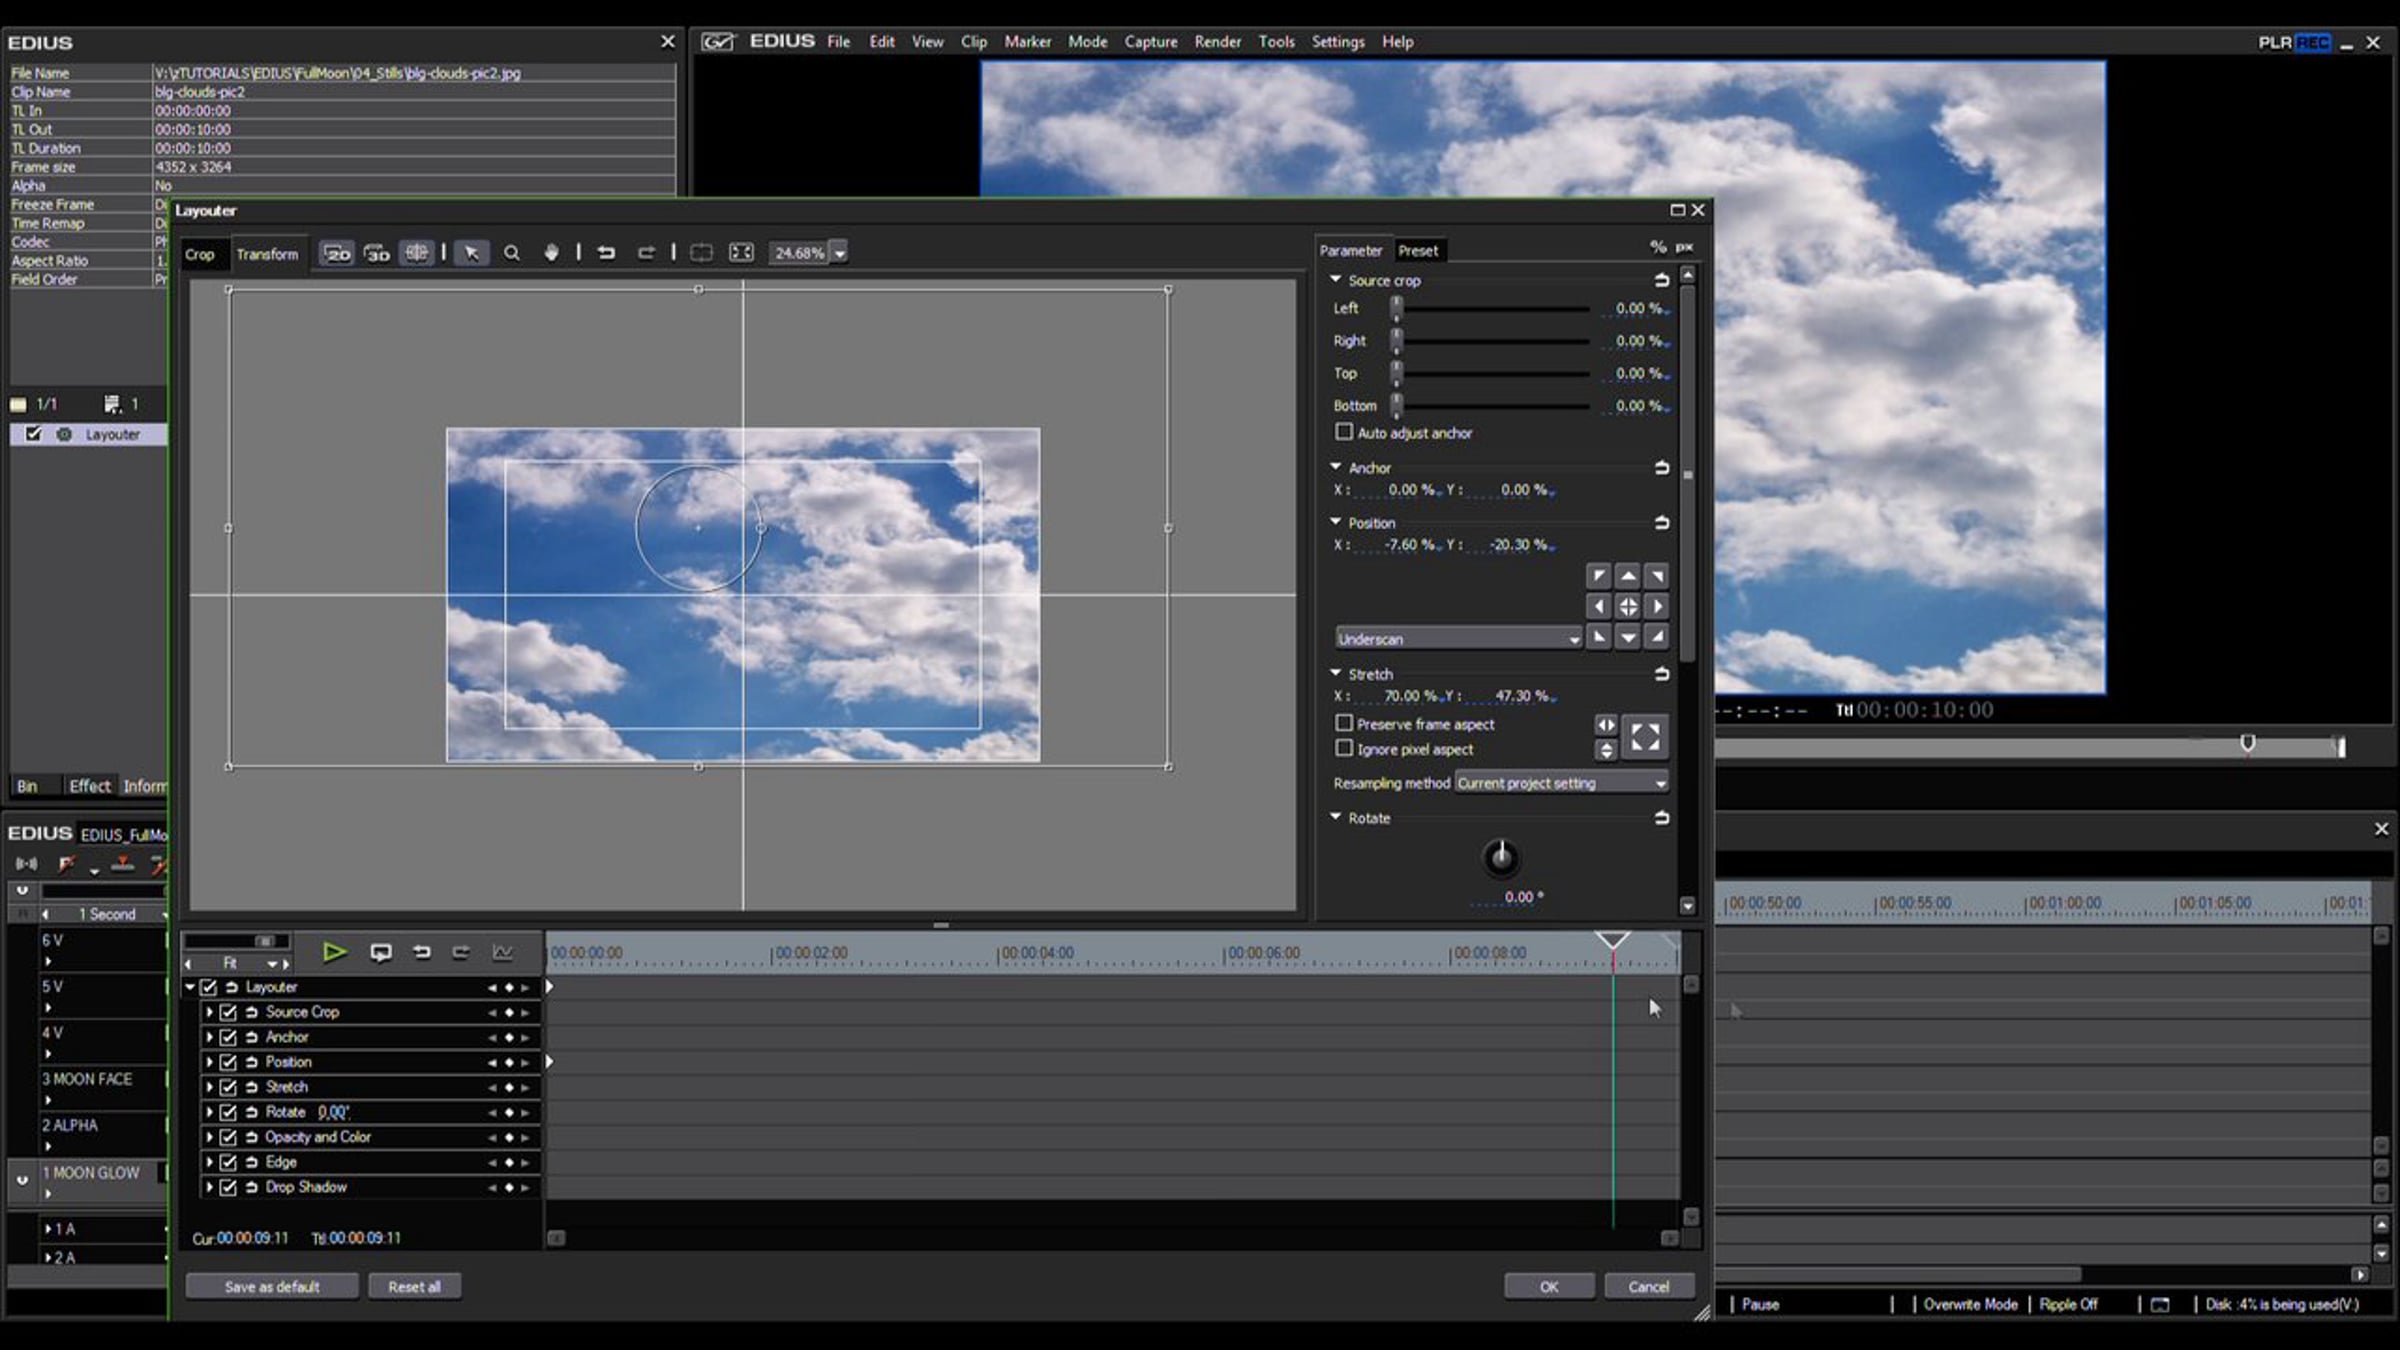
Task: Expand the Rotate track in timeline
Action: coord(209,1112)
